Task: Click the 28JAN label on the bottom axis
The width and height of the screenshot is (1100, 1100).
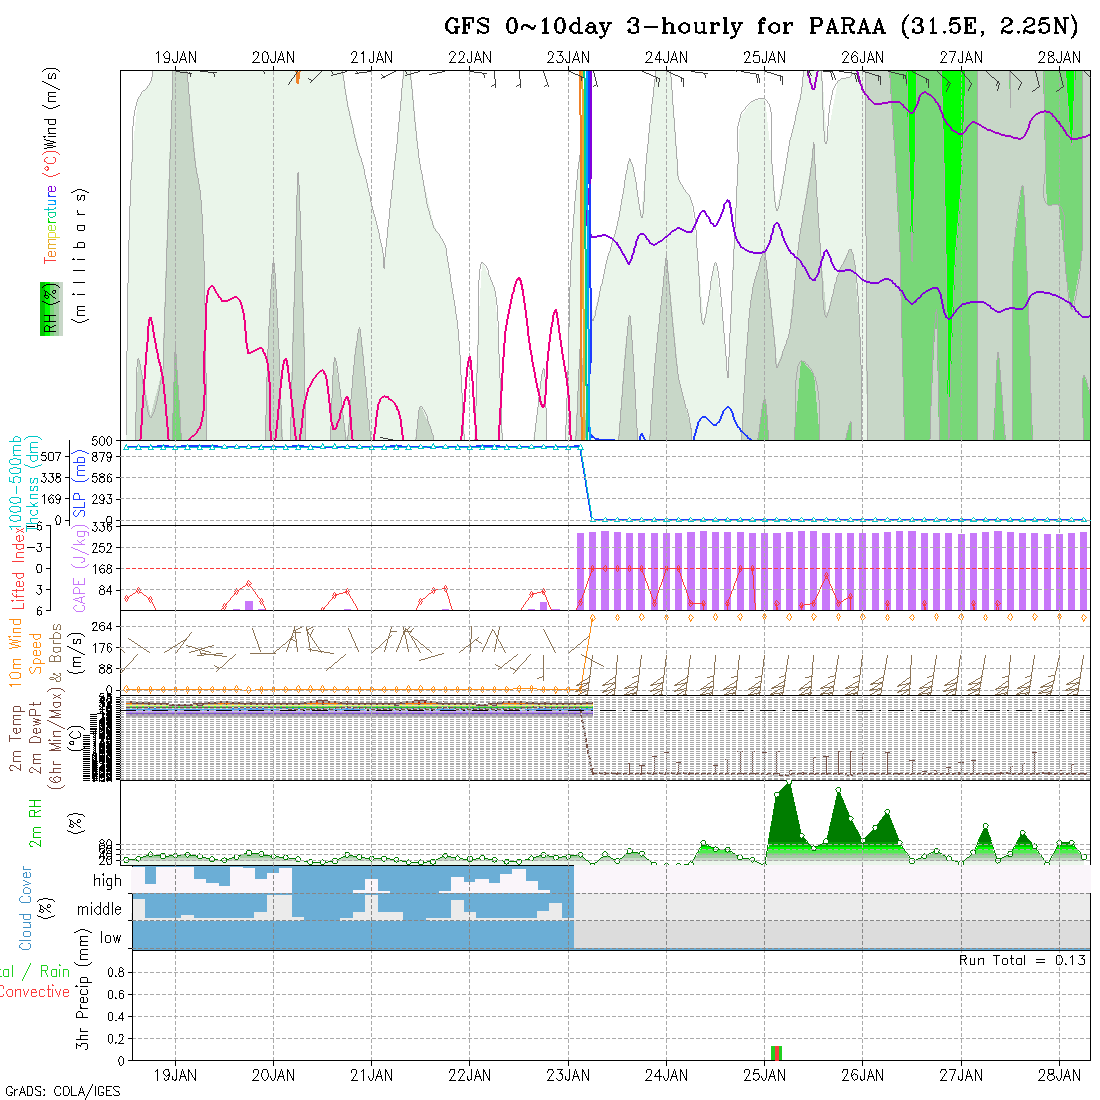Action: [x=1058, y=1075]
